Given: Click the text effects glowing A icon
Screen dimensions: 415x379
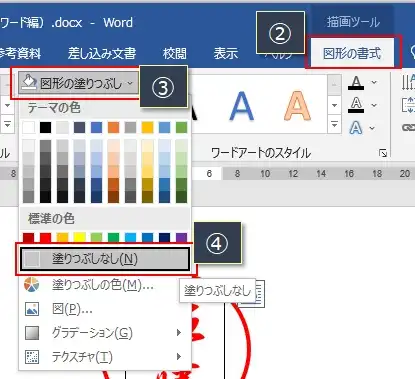Looking at the screenshot, I should tap(355, 128).
